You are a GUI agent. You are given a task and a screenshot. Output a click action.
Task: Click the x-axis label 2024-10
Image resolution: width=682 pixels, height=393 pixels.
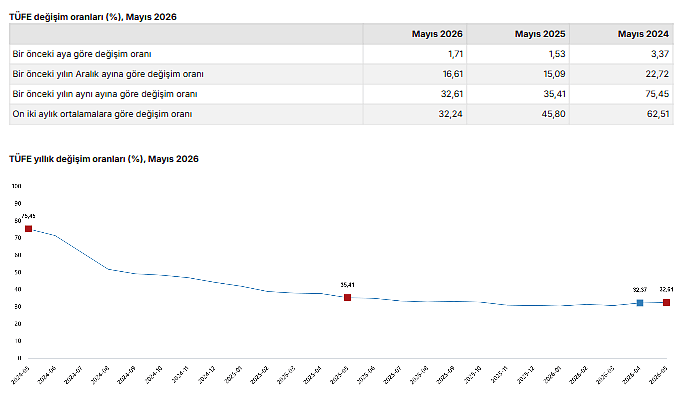pyautogui.click(x=153, y=375)
